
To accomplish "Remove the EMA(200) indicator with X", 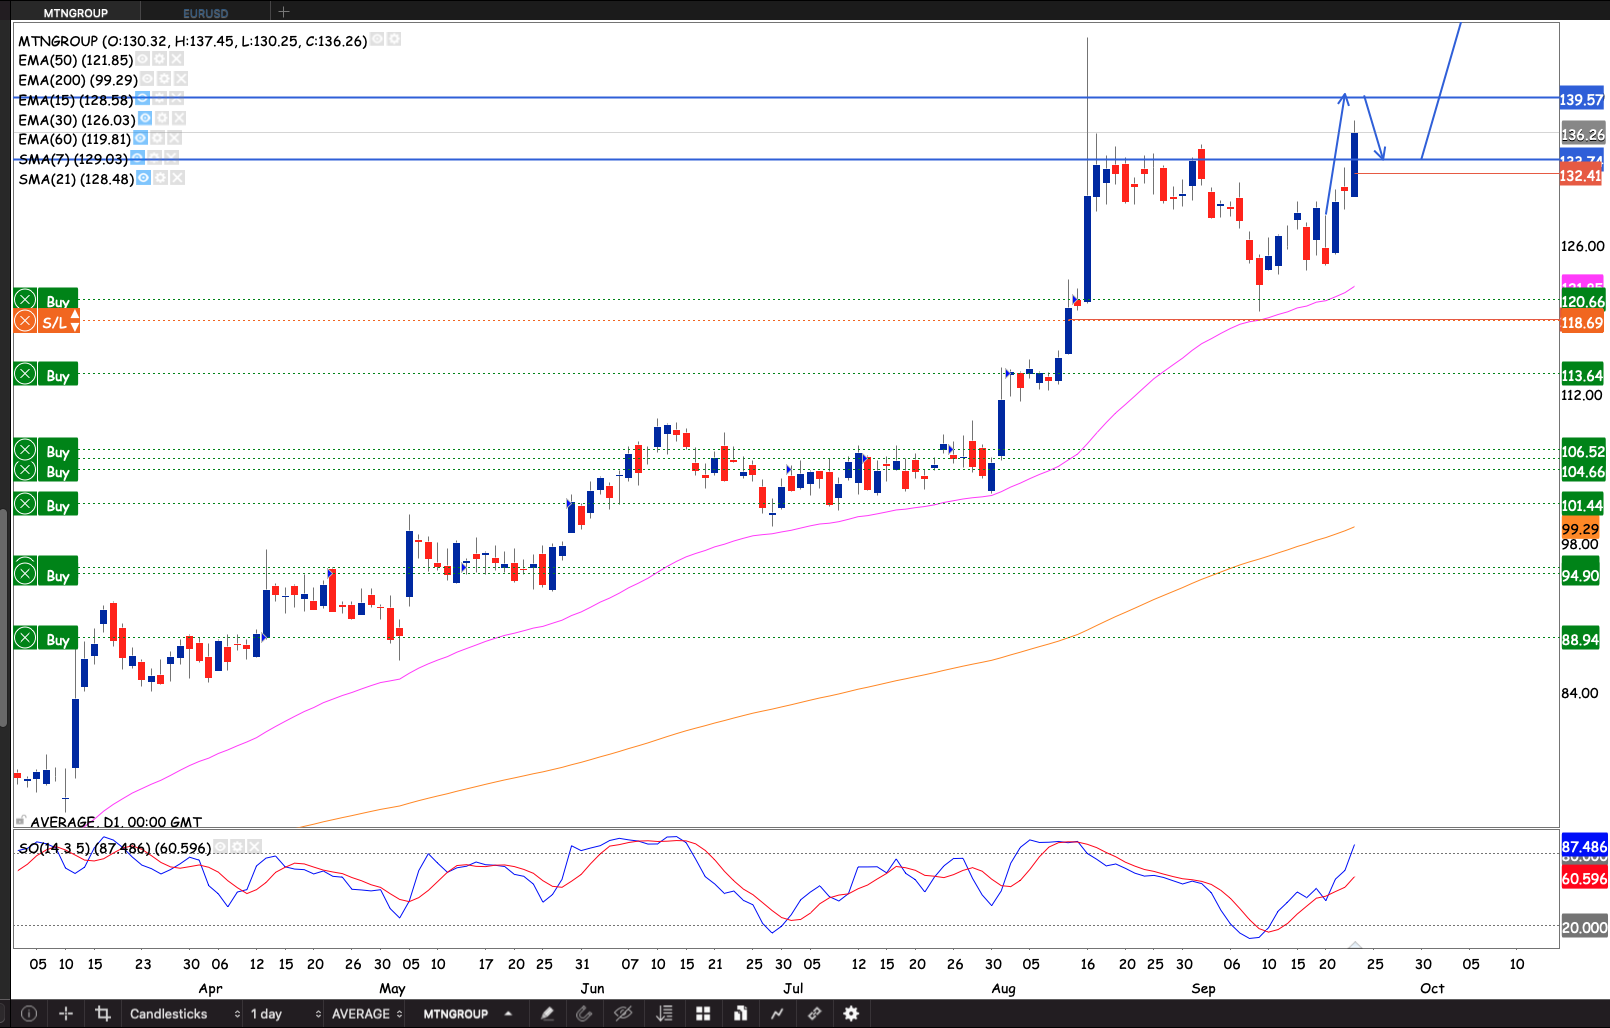I will pyautogui.click(x=180, y=79).
